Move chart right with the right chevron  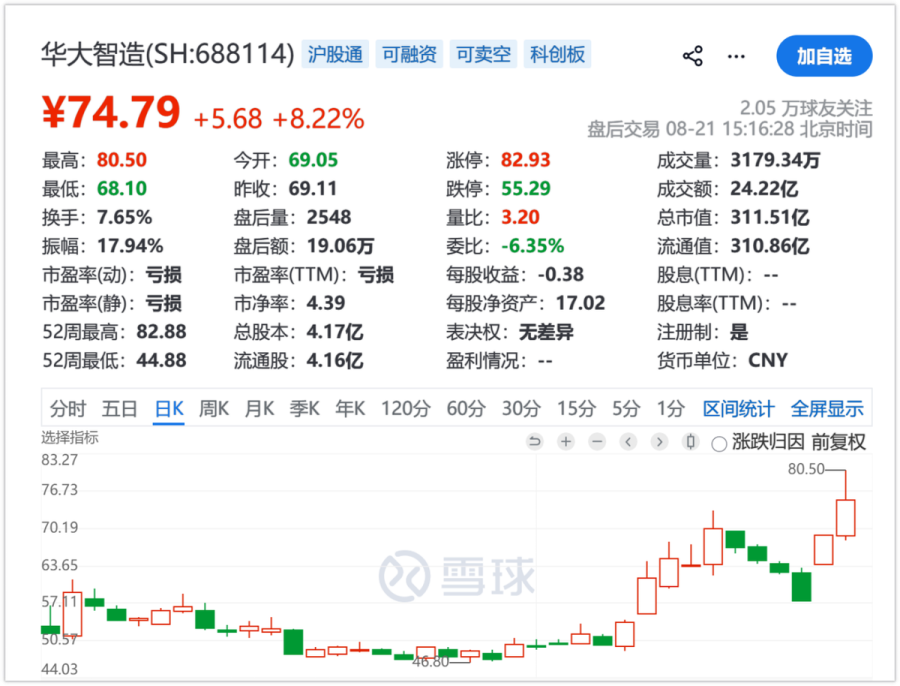660,441
